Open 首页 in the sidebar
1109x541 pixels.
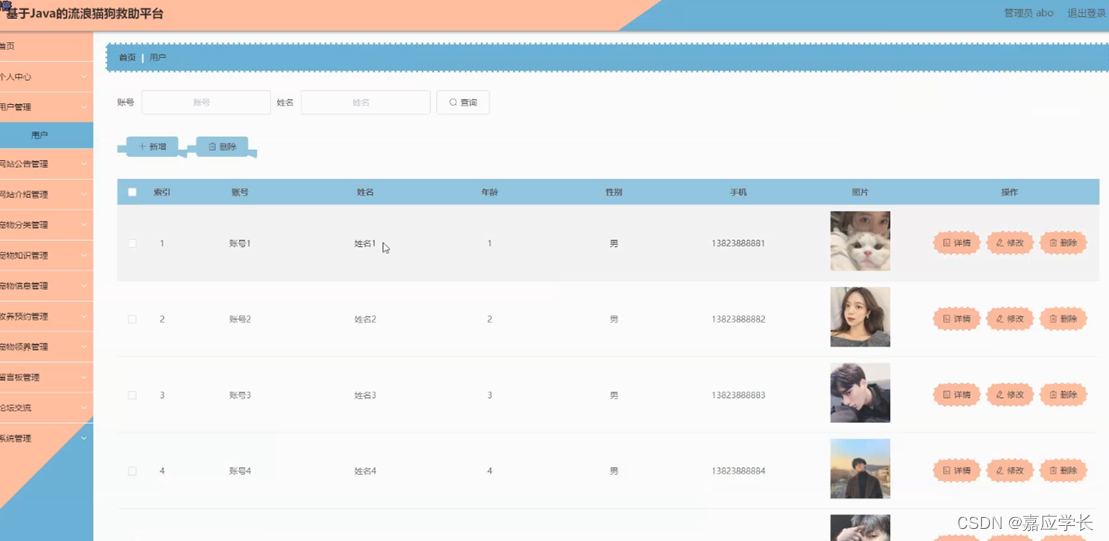[46, 46]
